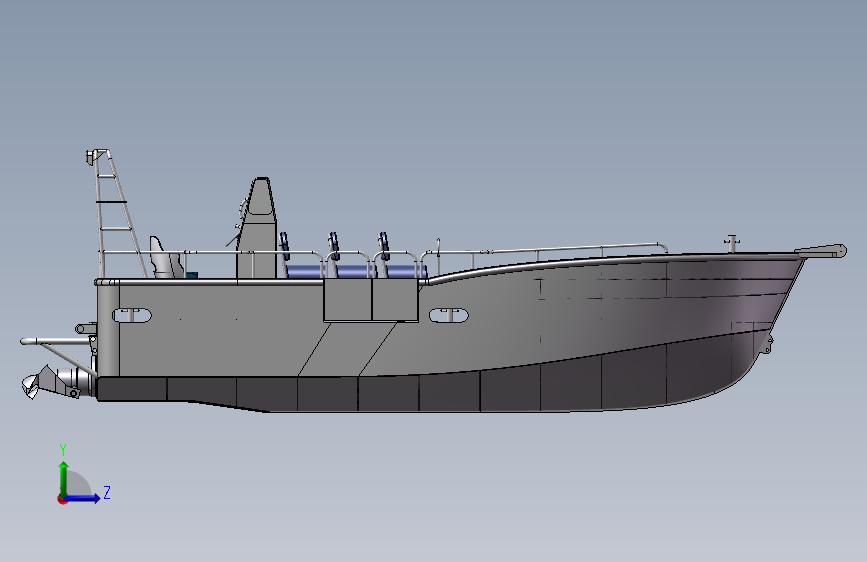Select the oval hull opening near the stern
This screenshot has width=867, height=562.
pos(132,315)
